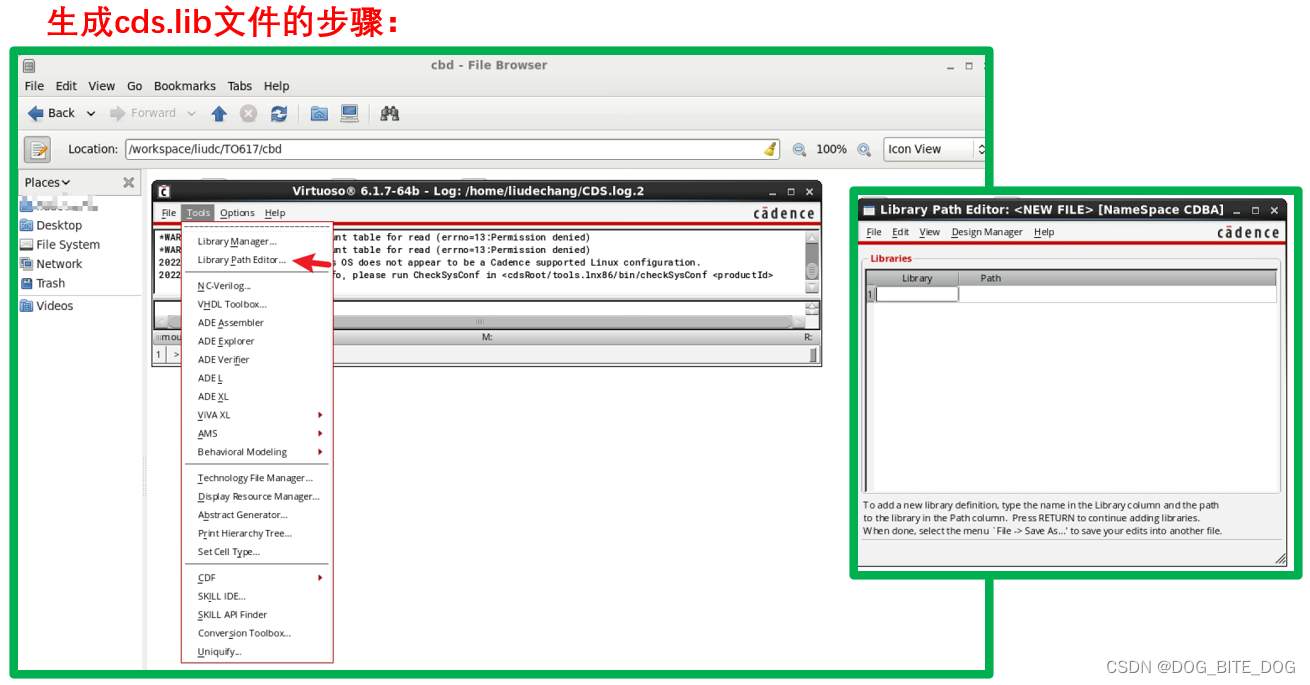Open SKILL IDE... from Tools menu
The image size is (1310, 685).
click(221, 596)
